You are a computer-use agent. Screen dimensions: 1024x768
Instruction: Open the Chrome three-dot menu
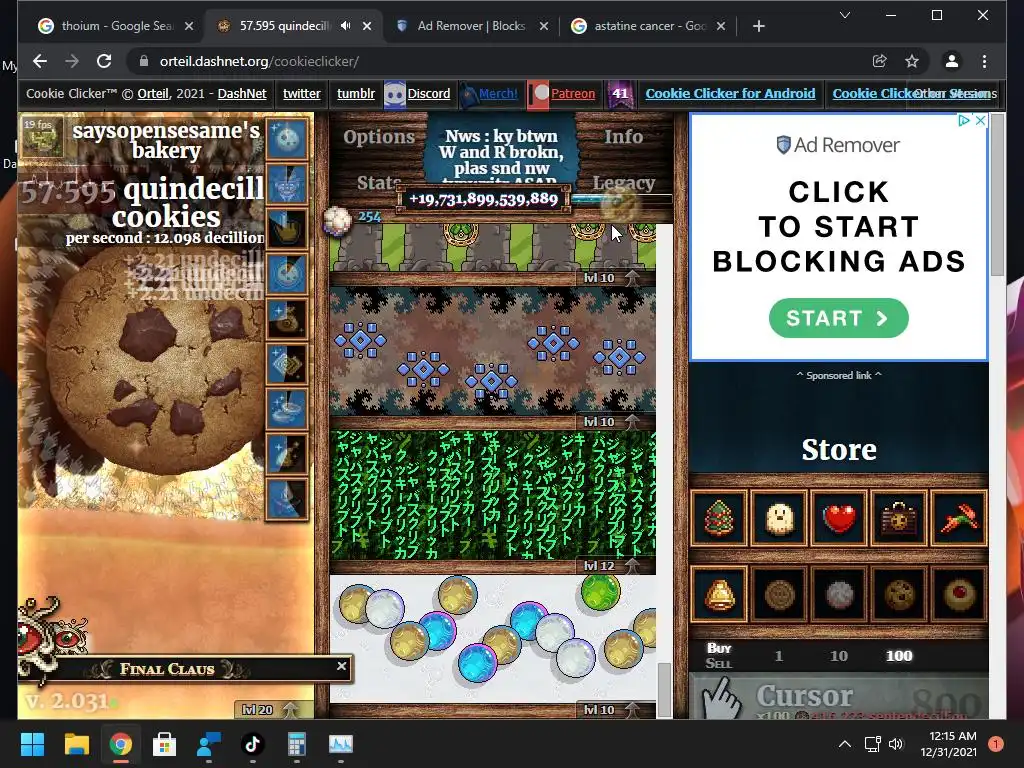[x=984, y=61]
